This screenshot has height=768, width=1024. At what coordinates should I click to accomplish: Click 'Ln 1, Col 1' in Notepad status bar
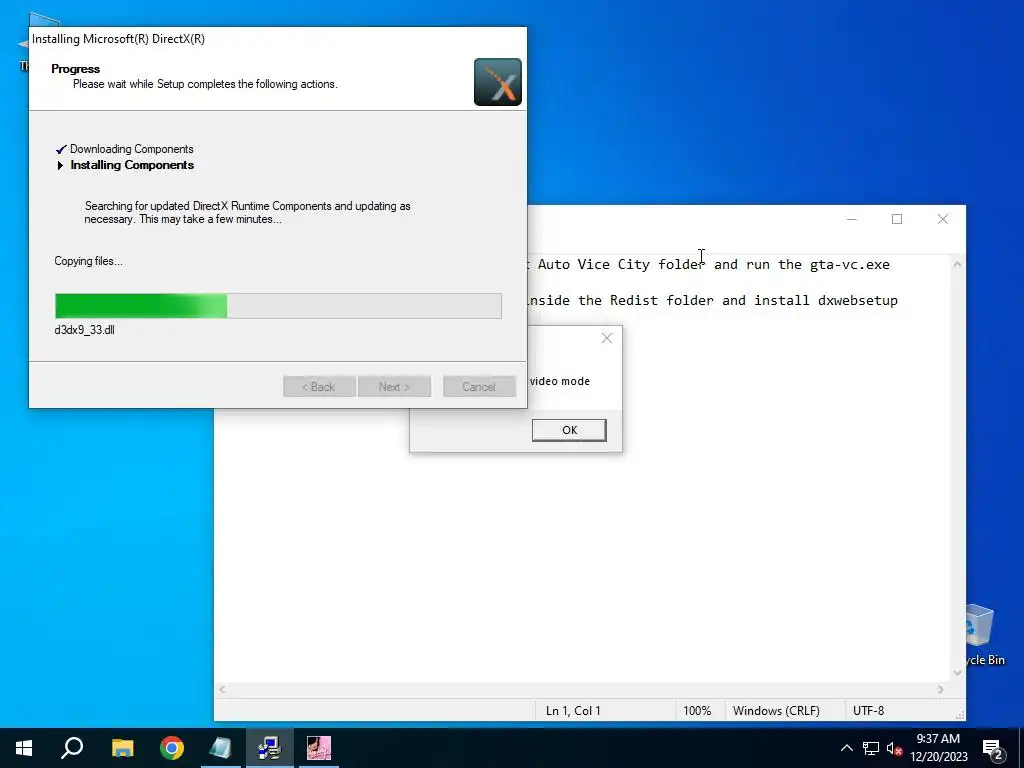pos(573,711)
